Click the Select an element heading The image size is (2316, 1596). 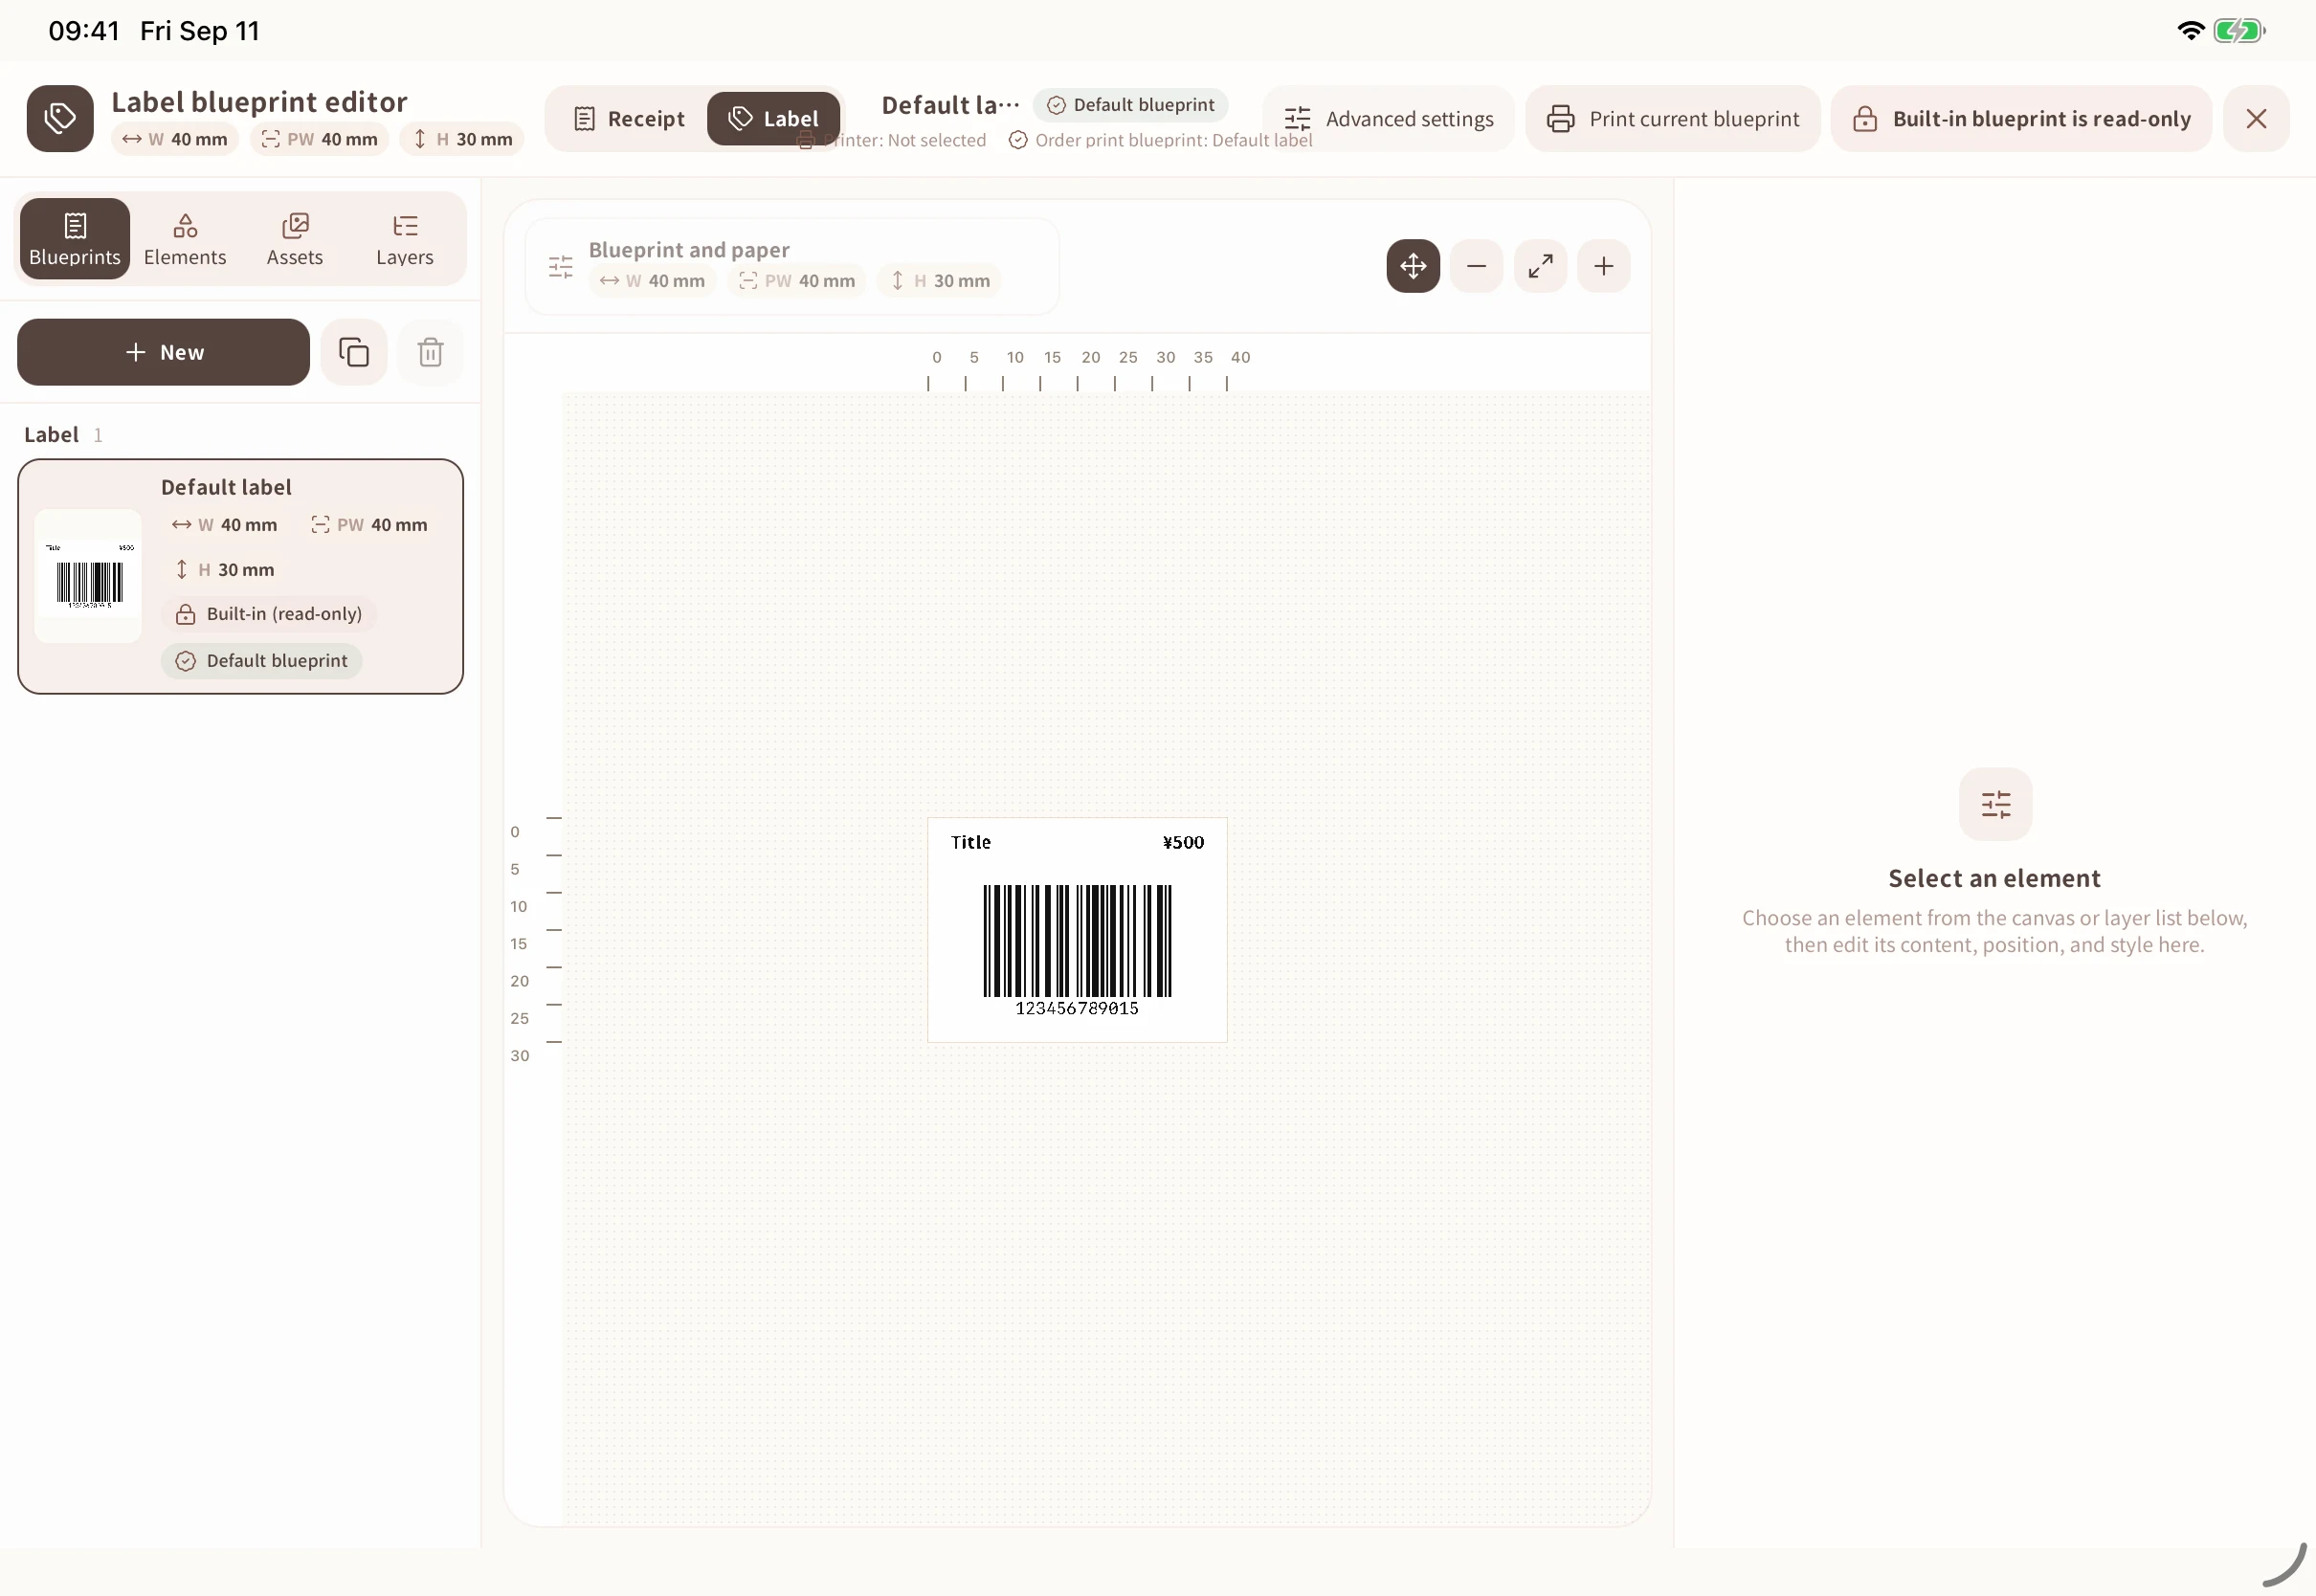coord(1995,878)
